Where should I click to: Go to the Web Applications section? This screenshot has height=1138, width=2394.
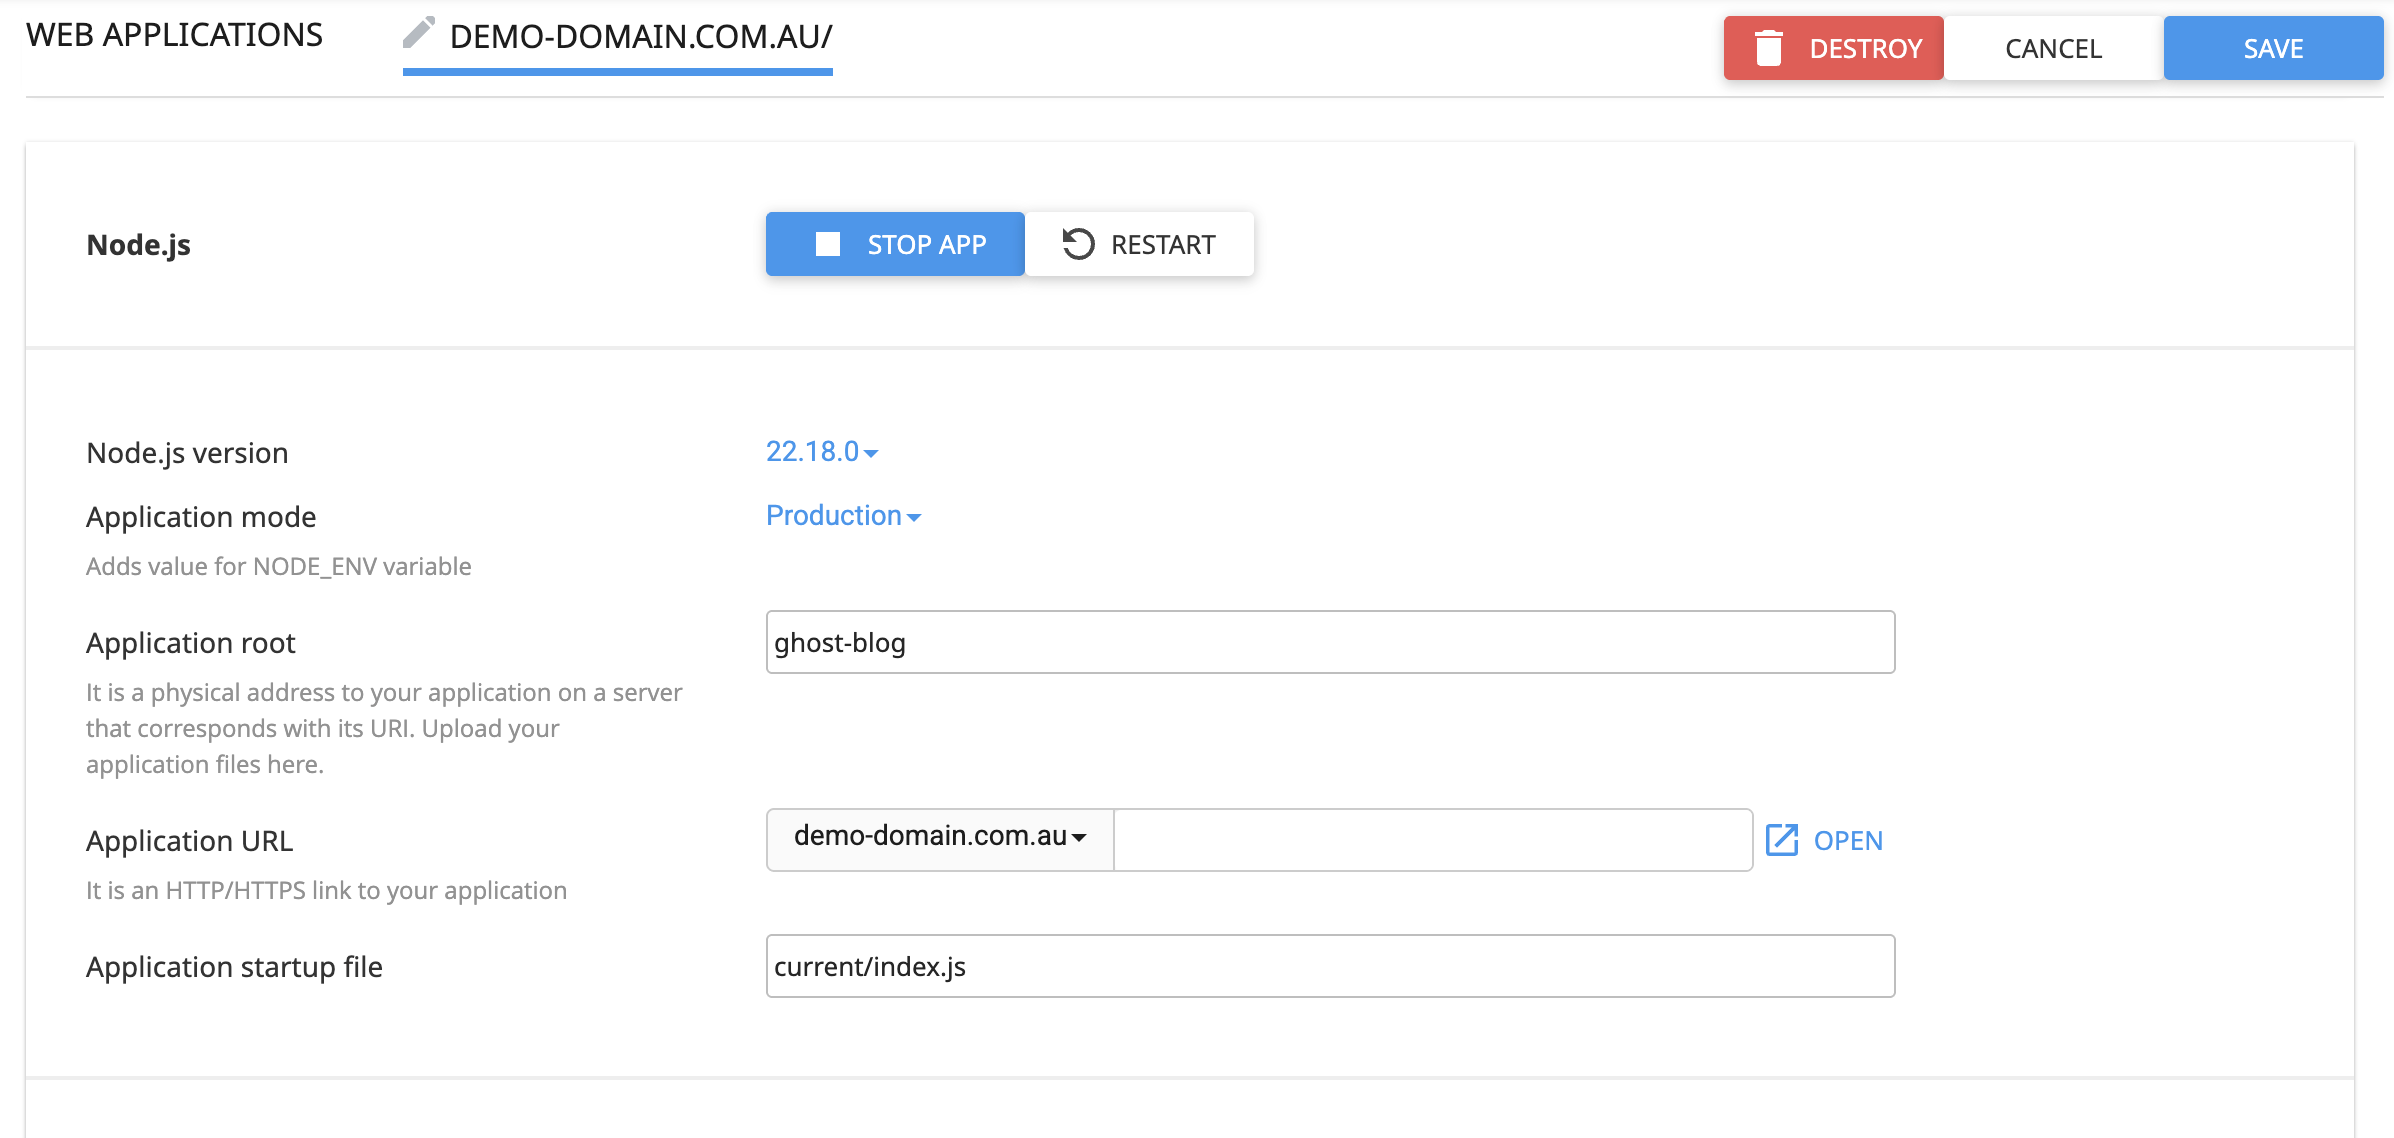(x=175, y=35)
